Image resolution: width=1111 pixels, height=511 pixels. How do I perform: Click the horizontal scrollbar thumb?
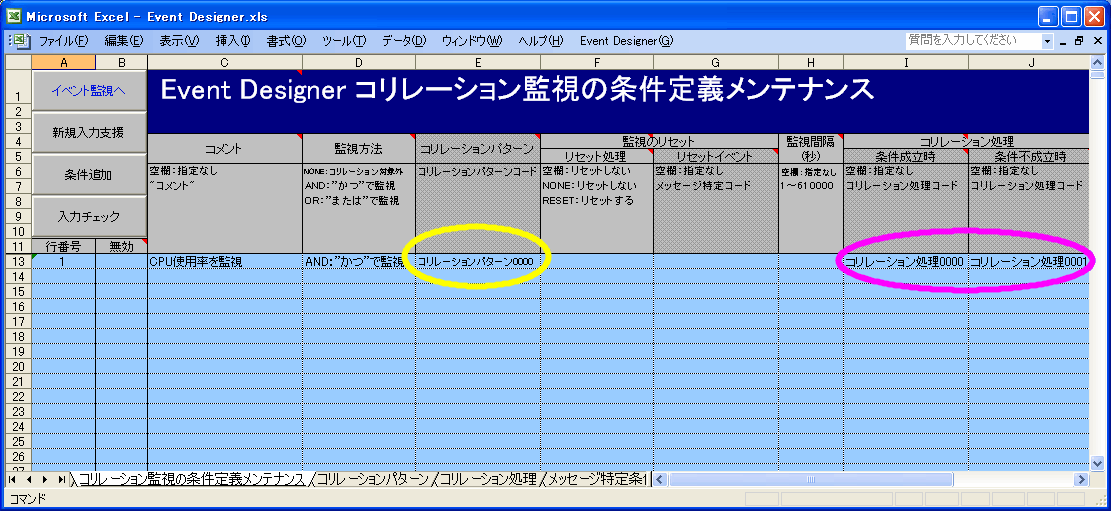click(x=810, y=480)
